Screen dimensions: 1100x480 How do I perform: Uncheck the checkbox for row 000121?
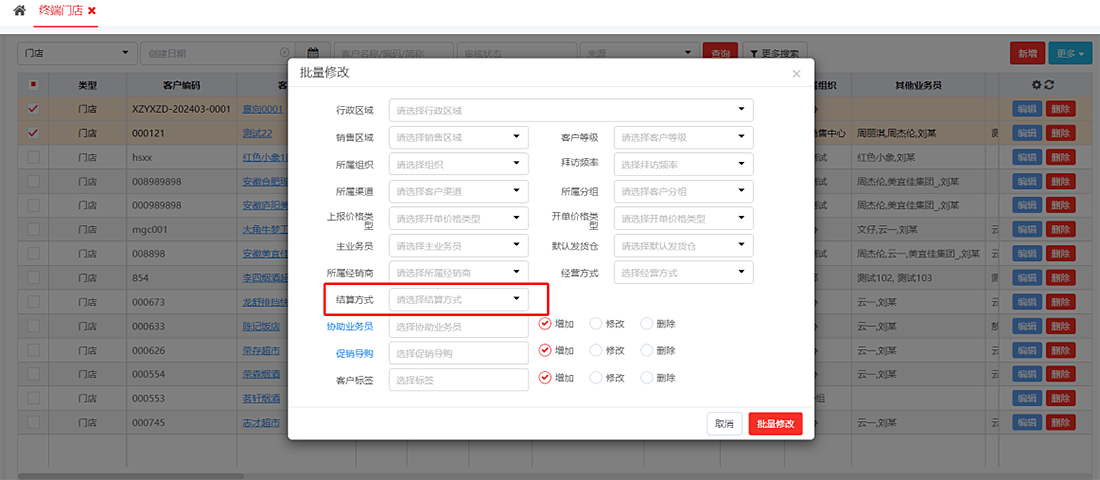[x=34, y=133]
